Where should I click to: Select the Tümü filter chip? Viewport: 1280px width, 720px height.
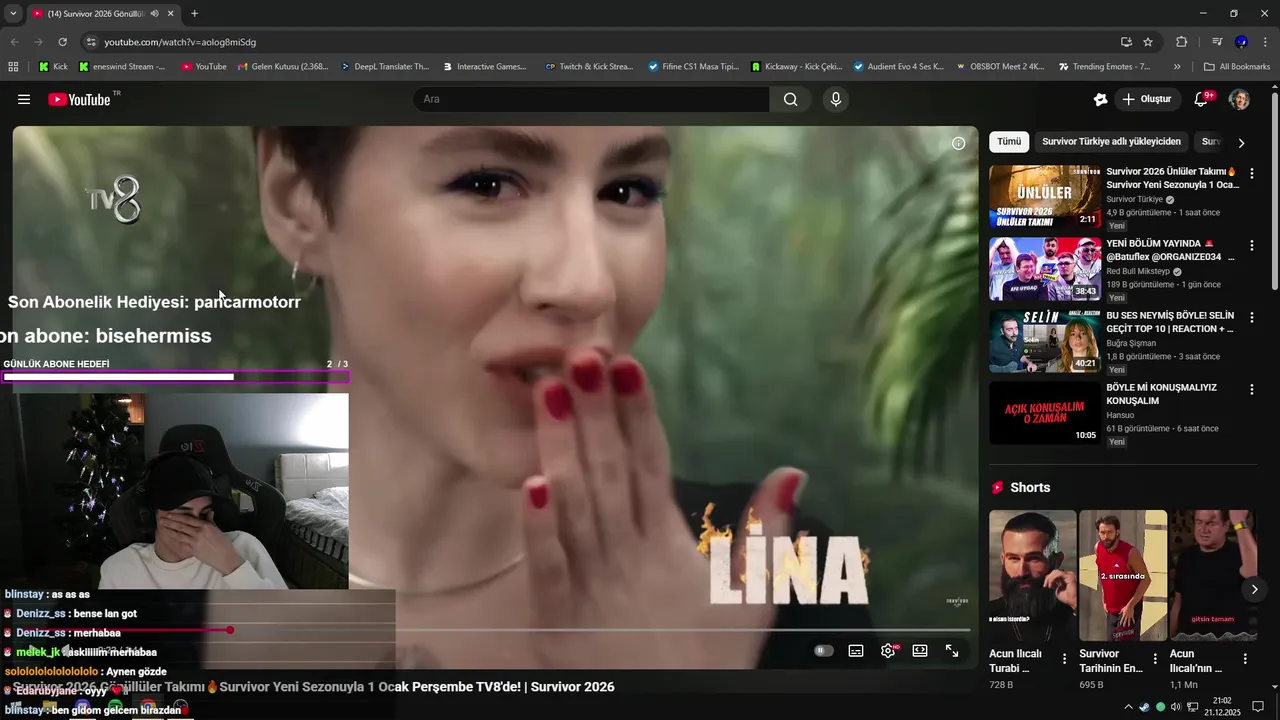pyautogui.click(x=1009, y=142)
